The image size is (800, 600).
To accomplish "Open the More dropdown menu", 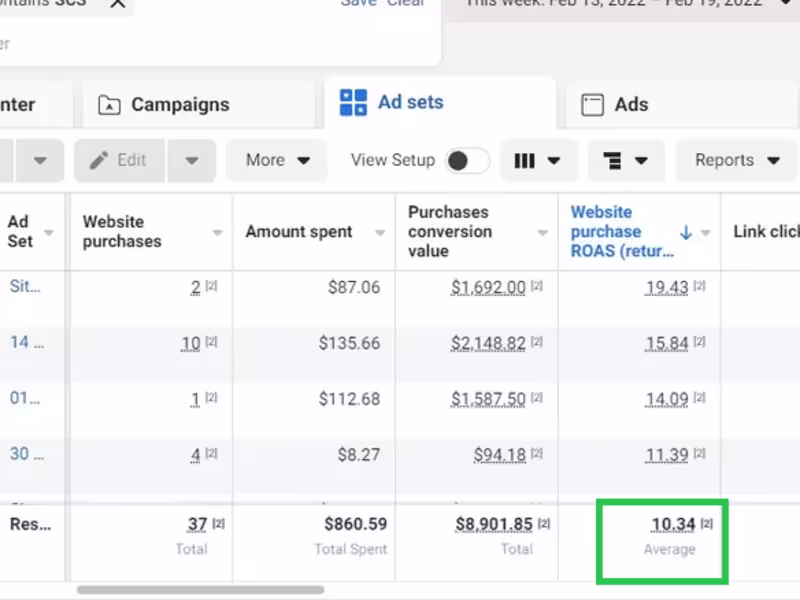I will [x=277, y=160].
